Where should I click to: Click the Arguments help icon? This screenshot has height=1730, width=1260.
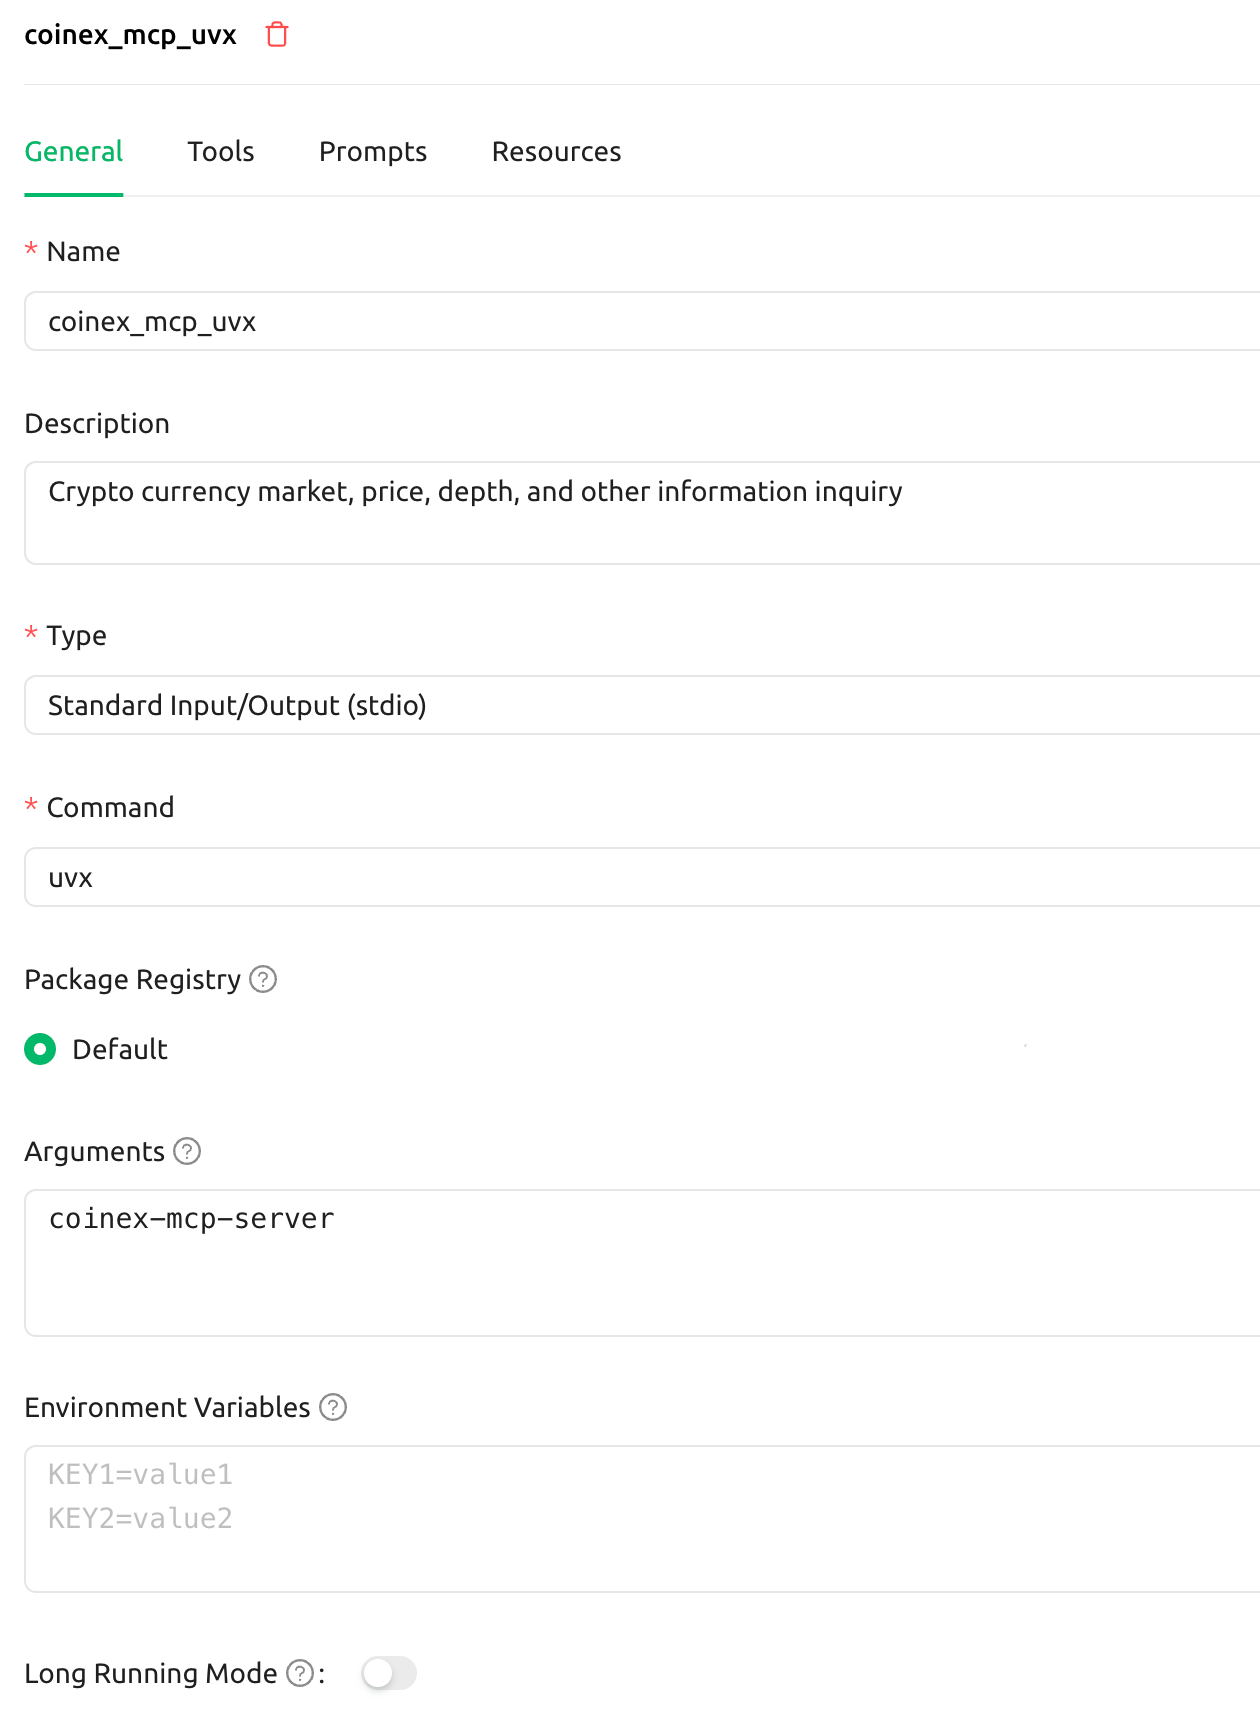[x=187, y=1152]
